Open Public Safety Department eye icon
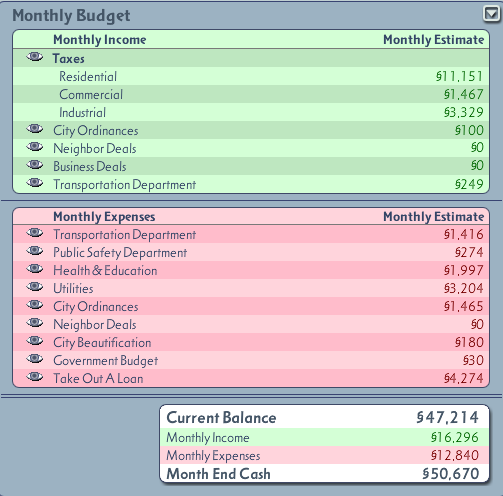 pos(35,251)
